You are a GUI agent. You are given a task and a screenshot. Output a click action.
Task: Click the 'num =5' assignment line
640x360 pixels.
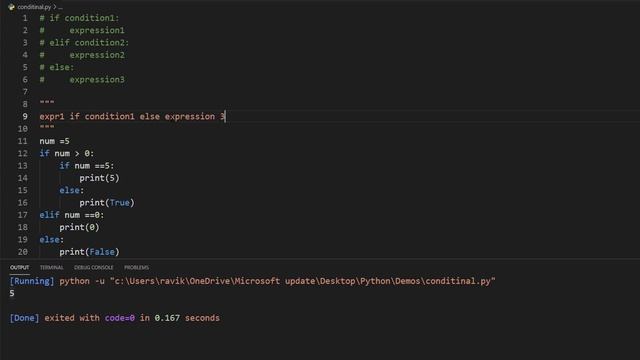[54, 141]
